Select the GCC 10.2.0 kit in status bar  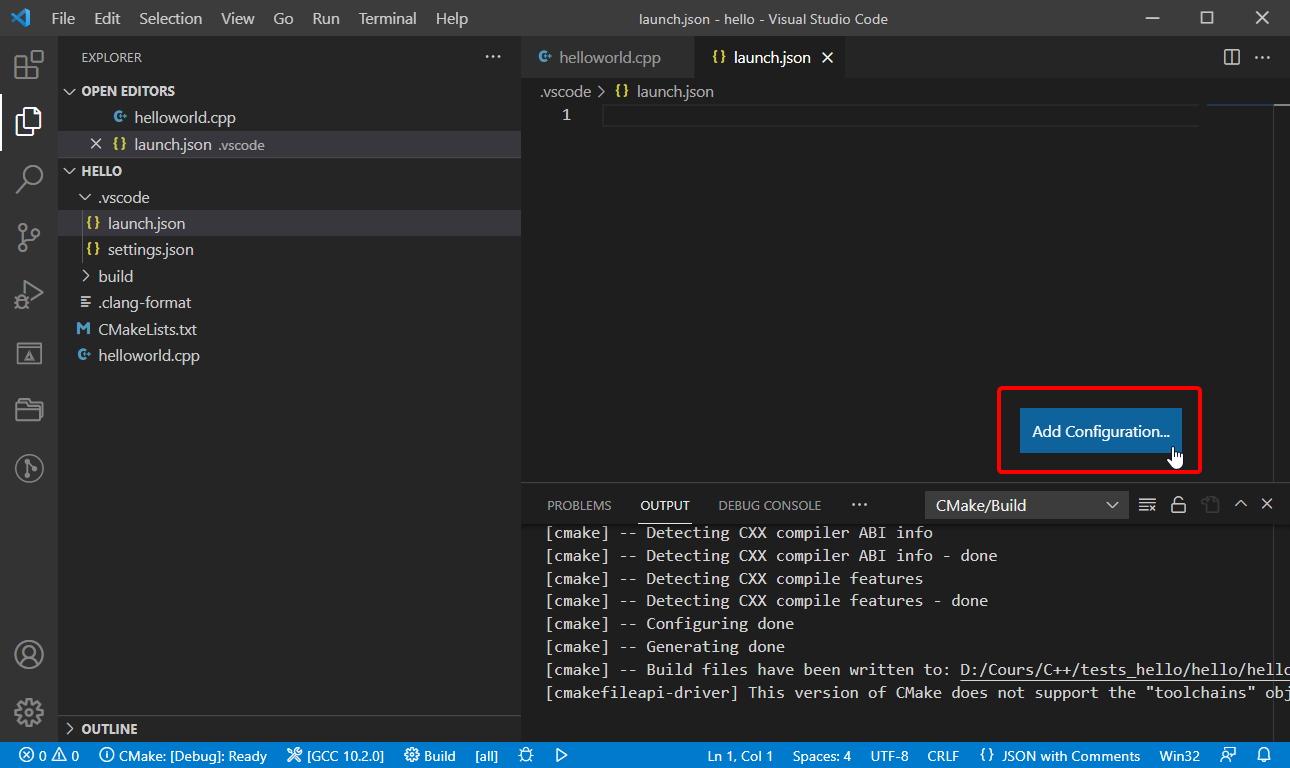pos(335,756)
